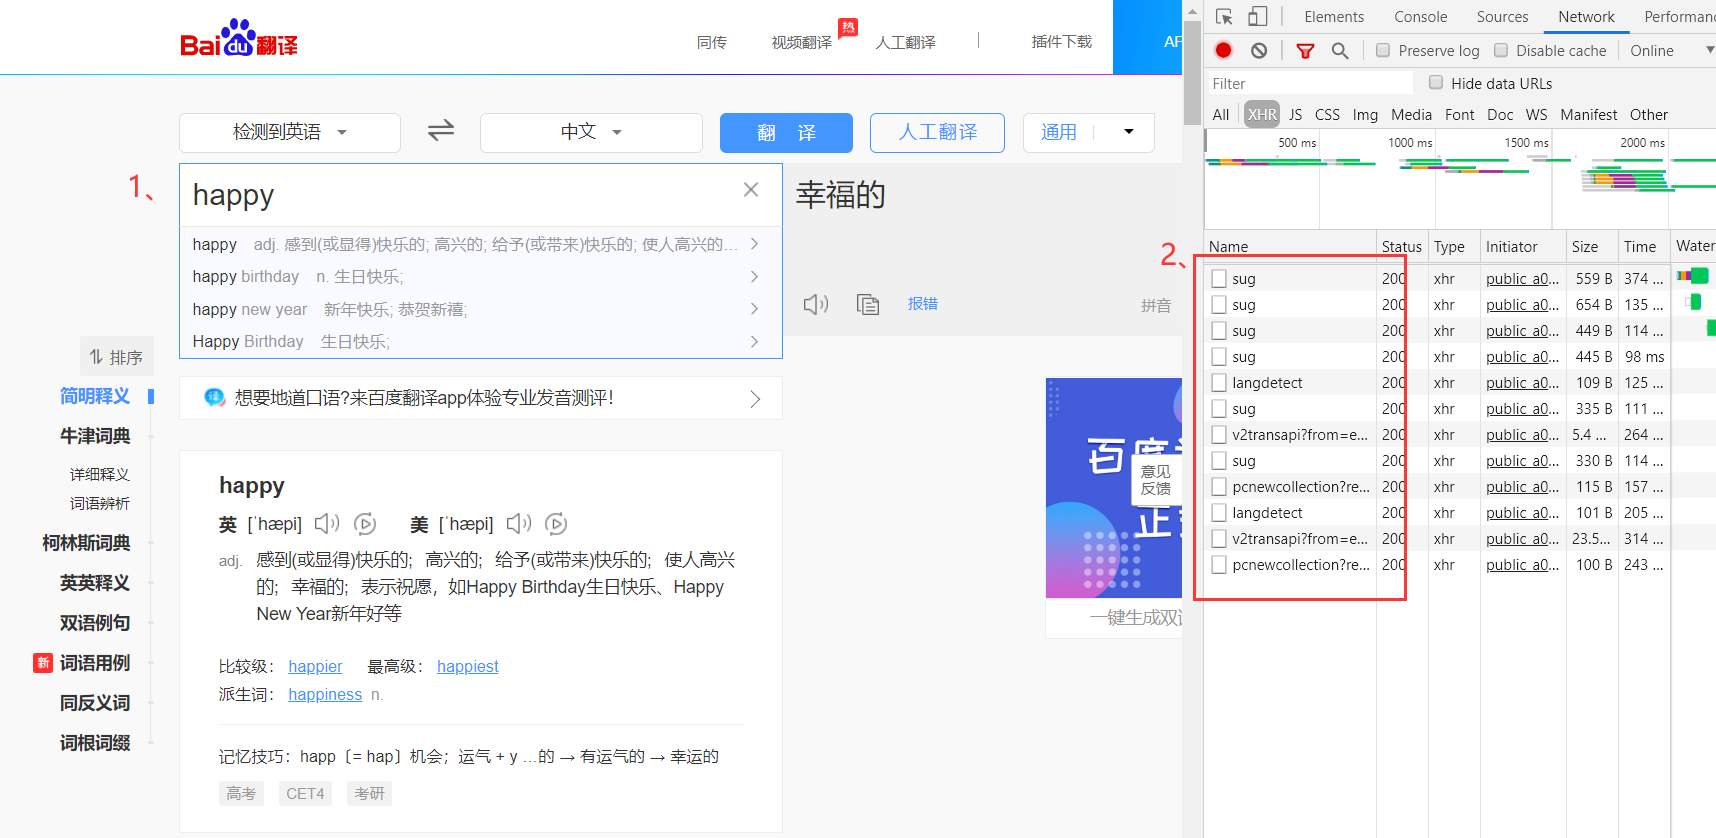This screenshot has height=838, width=1716.
Task: Select the JS filter type
Action: click(x=1295, y=114)
